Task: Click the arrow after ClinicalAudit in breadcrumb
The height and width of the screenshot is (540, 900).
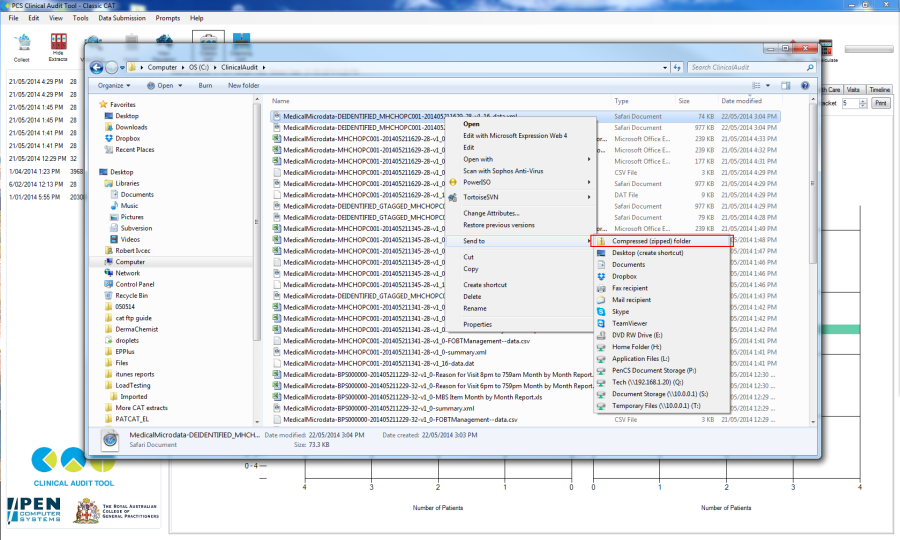Action: pyautogui.click(x=264, y=68)
